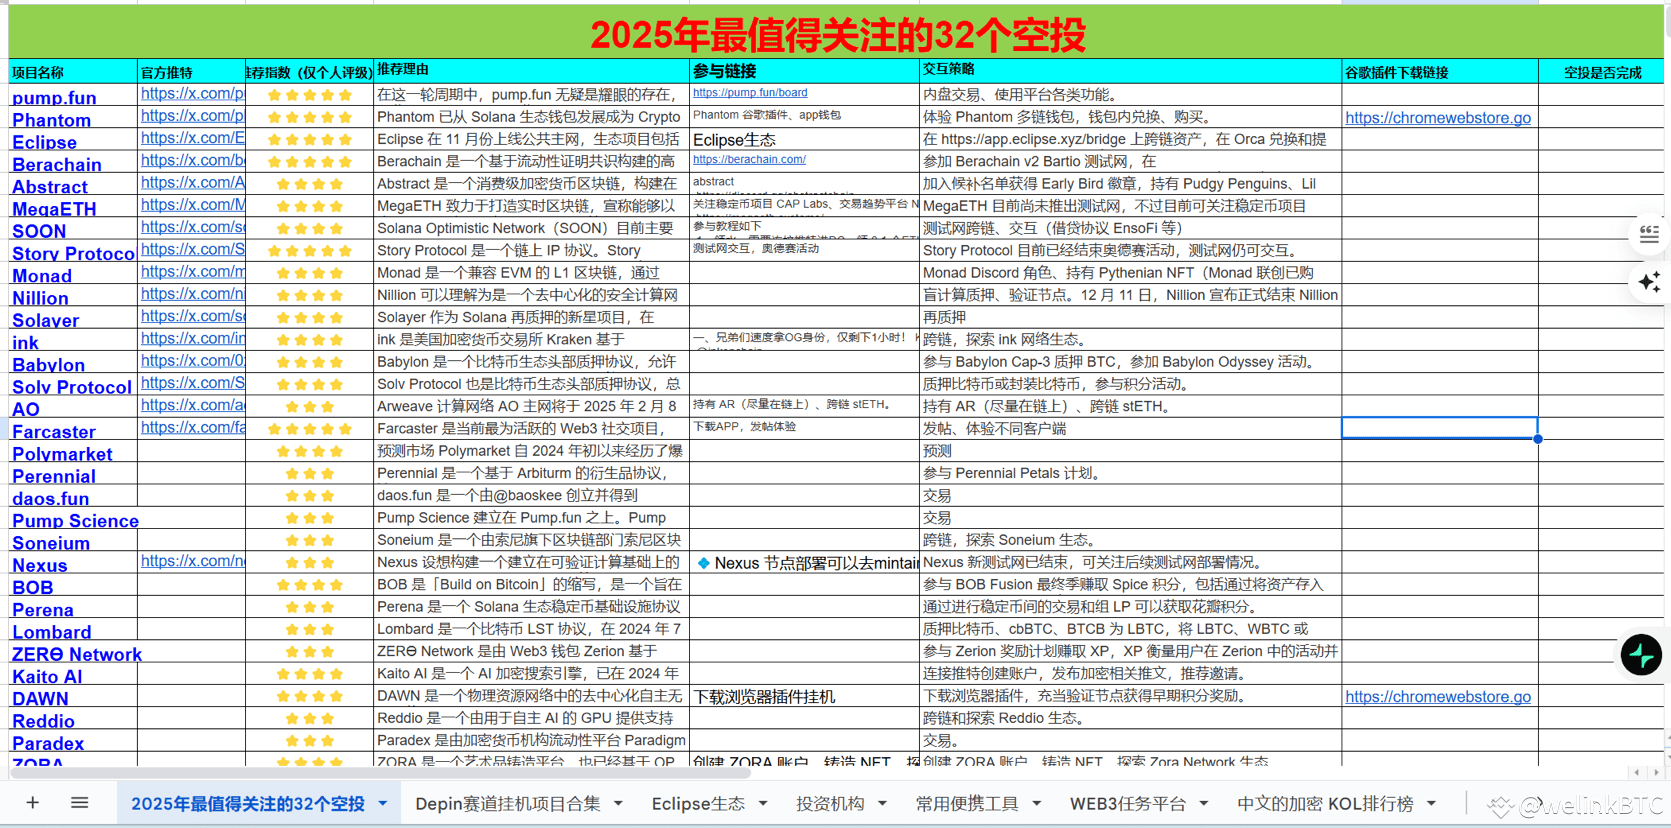This screenshot has height=828, width=1671.
Task: Open the https://pump.fun/board link
Action: click(750, 93)
